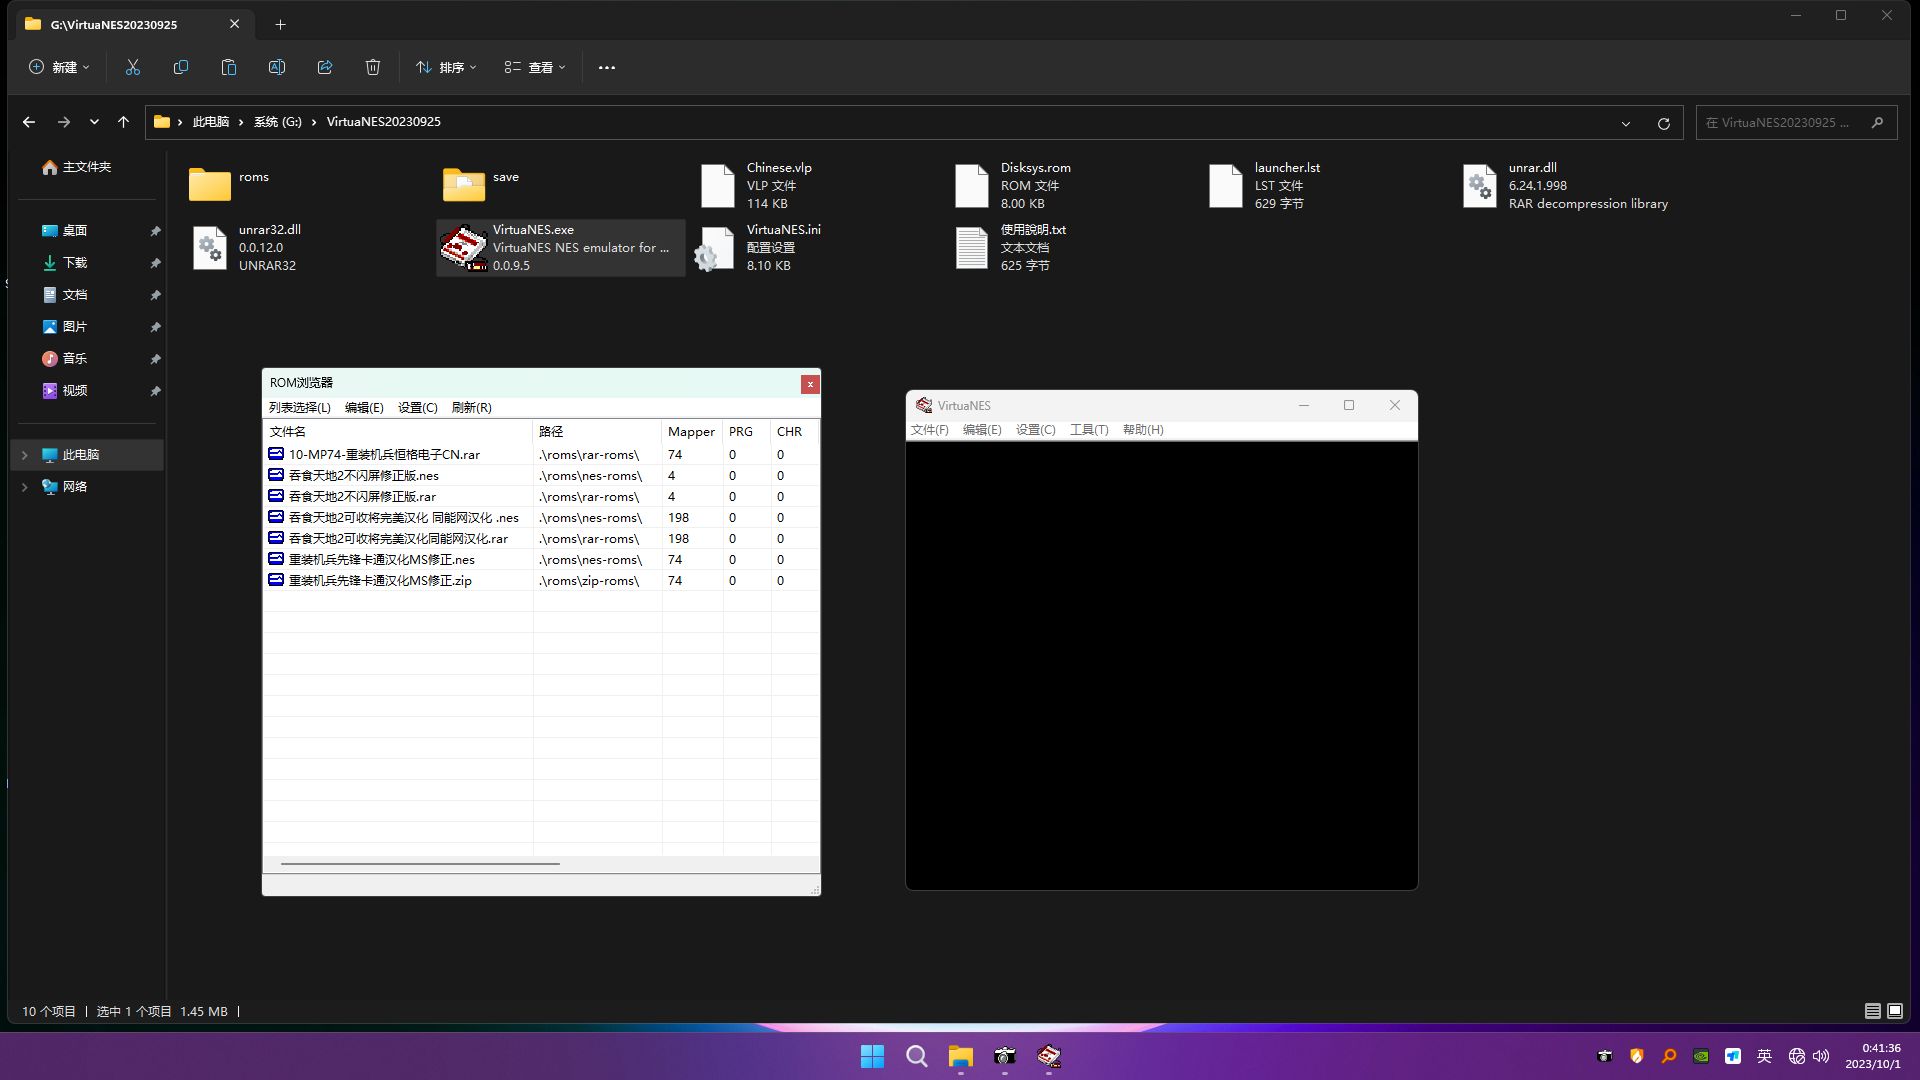1920x1080 pixels.
Task: Open 帮助(H) menu in VirtuaNES window
Action: click(1143, 429)
